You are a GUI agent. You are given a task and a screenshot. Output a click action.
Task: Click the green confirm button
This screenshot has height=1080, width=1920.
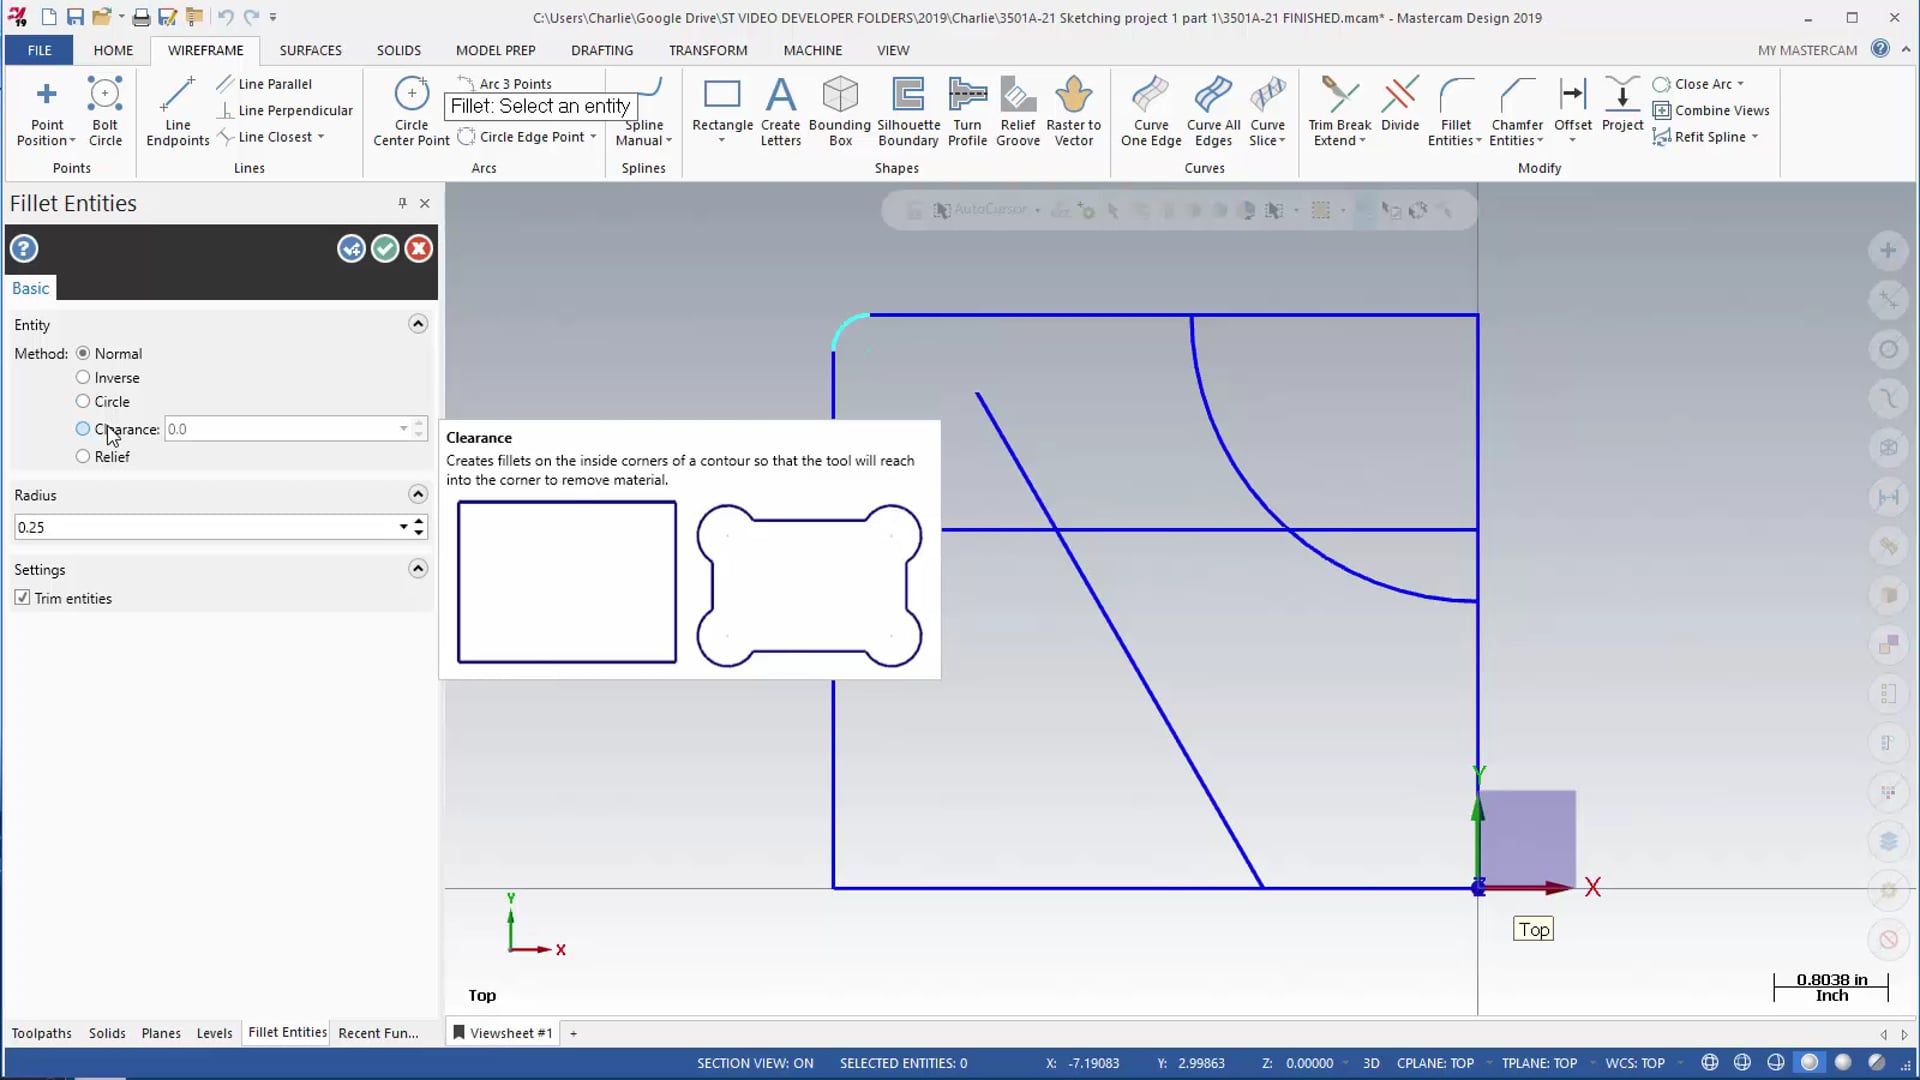click(x=385, y=248)
